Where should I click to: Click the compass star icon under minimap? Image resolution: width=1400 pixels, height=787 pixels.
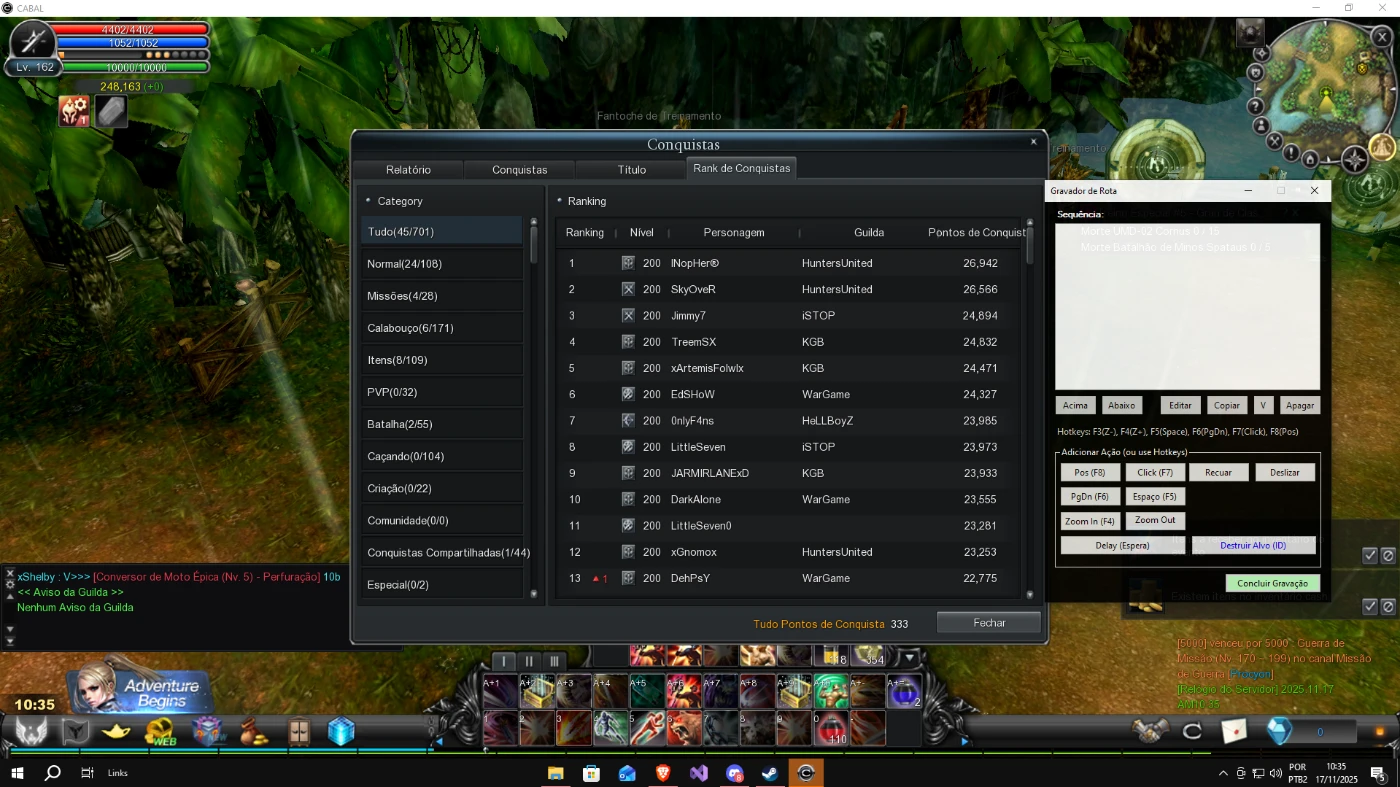[1354, 159]
